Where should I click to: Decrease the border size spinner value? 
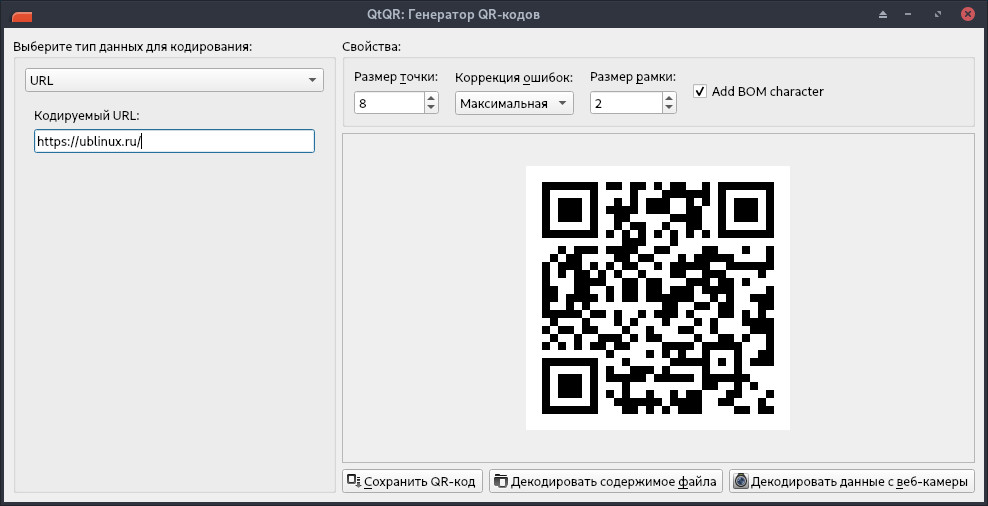click(669, 108)
